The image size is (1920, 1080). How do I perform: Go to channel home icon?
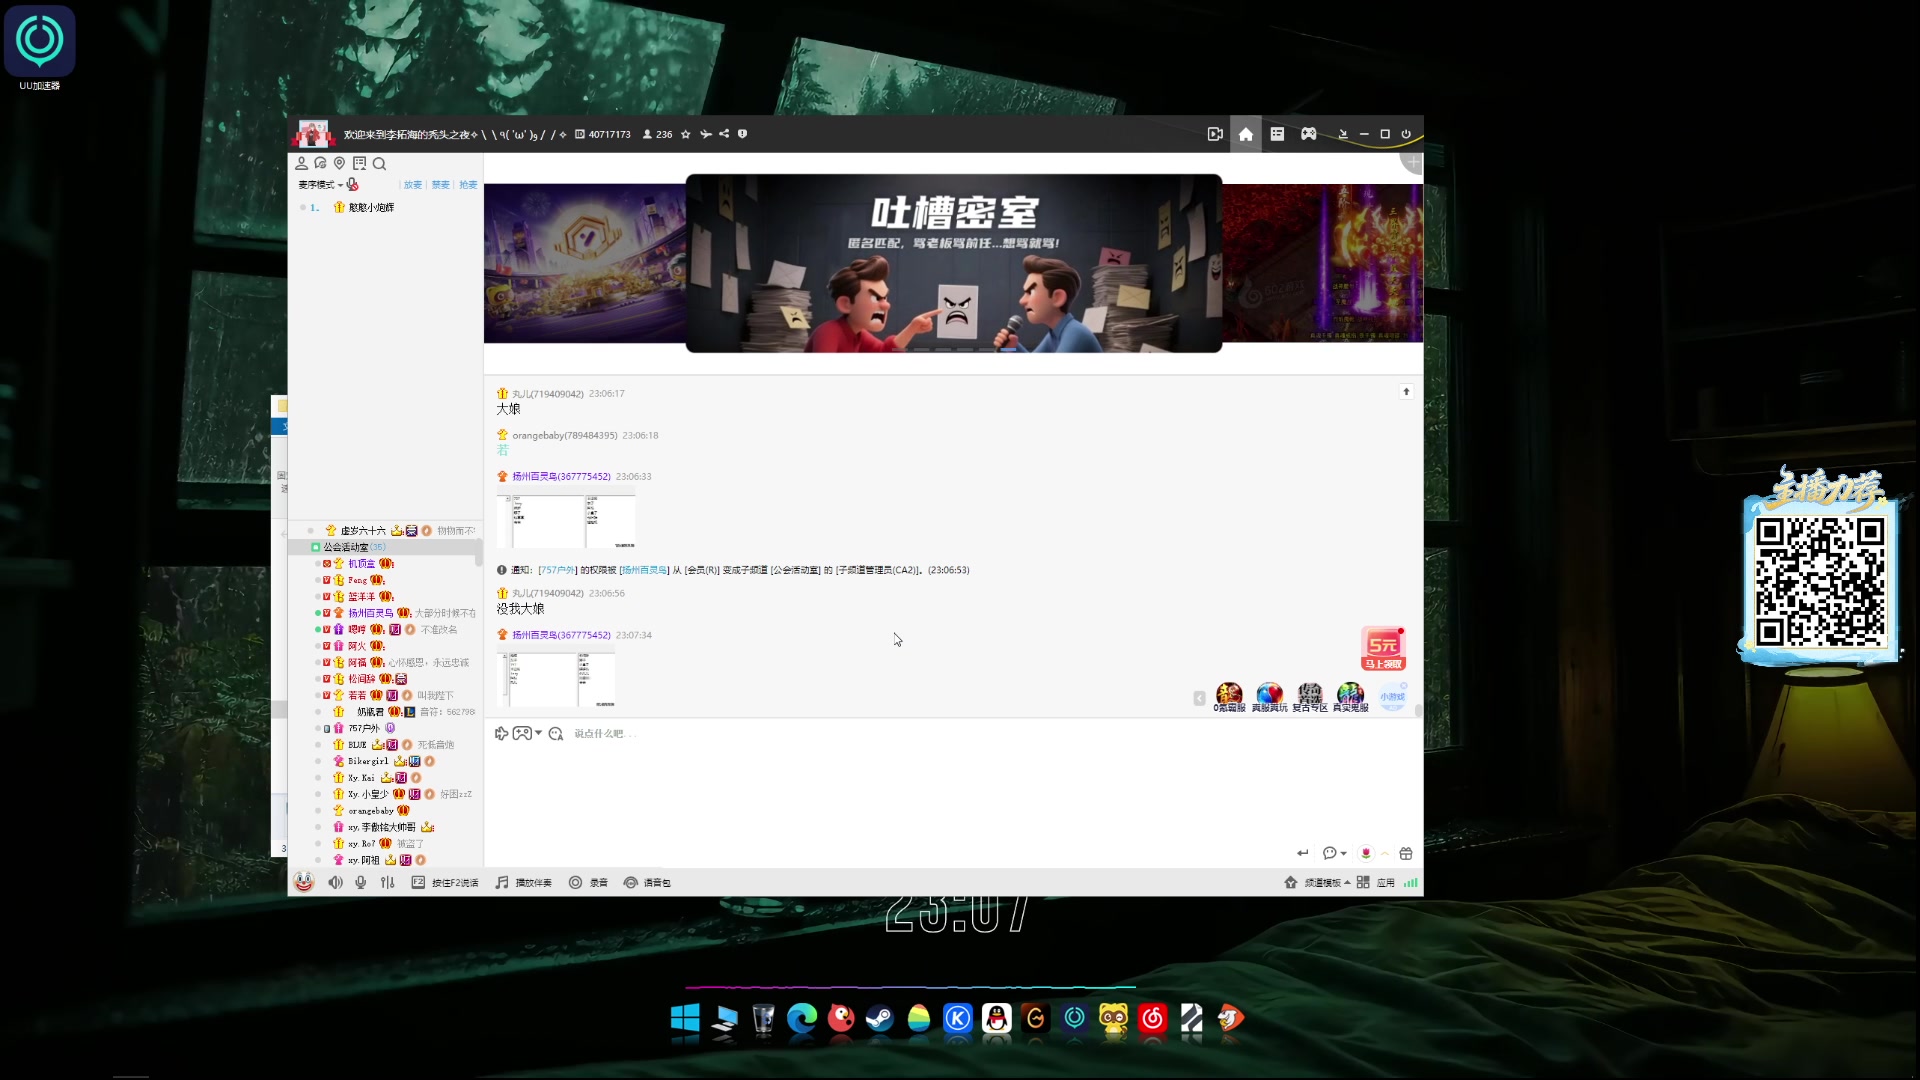(1246, 134)
